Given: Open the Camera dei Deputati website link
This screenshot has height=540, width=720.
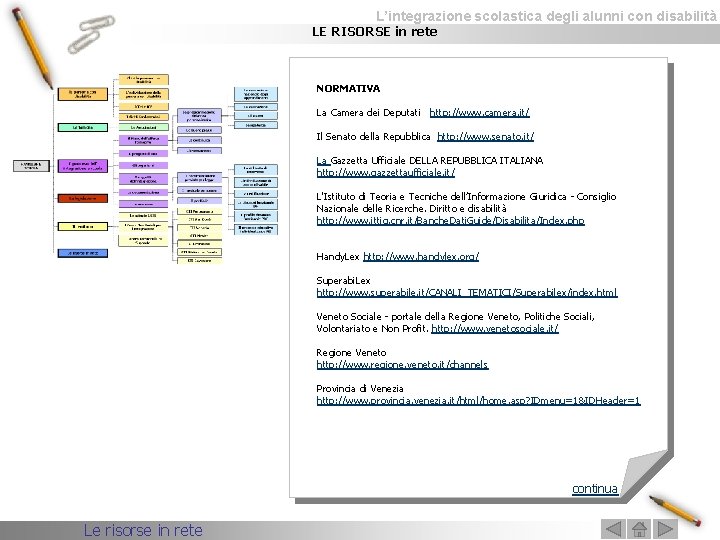Looking at the screenshot, I should [479, 112].
